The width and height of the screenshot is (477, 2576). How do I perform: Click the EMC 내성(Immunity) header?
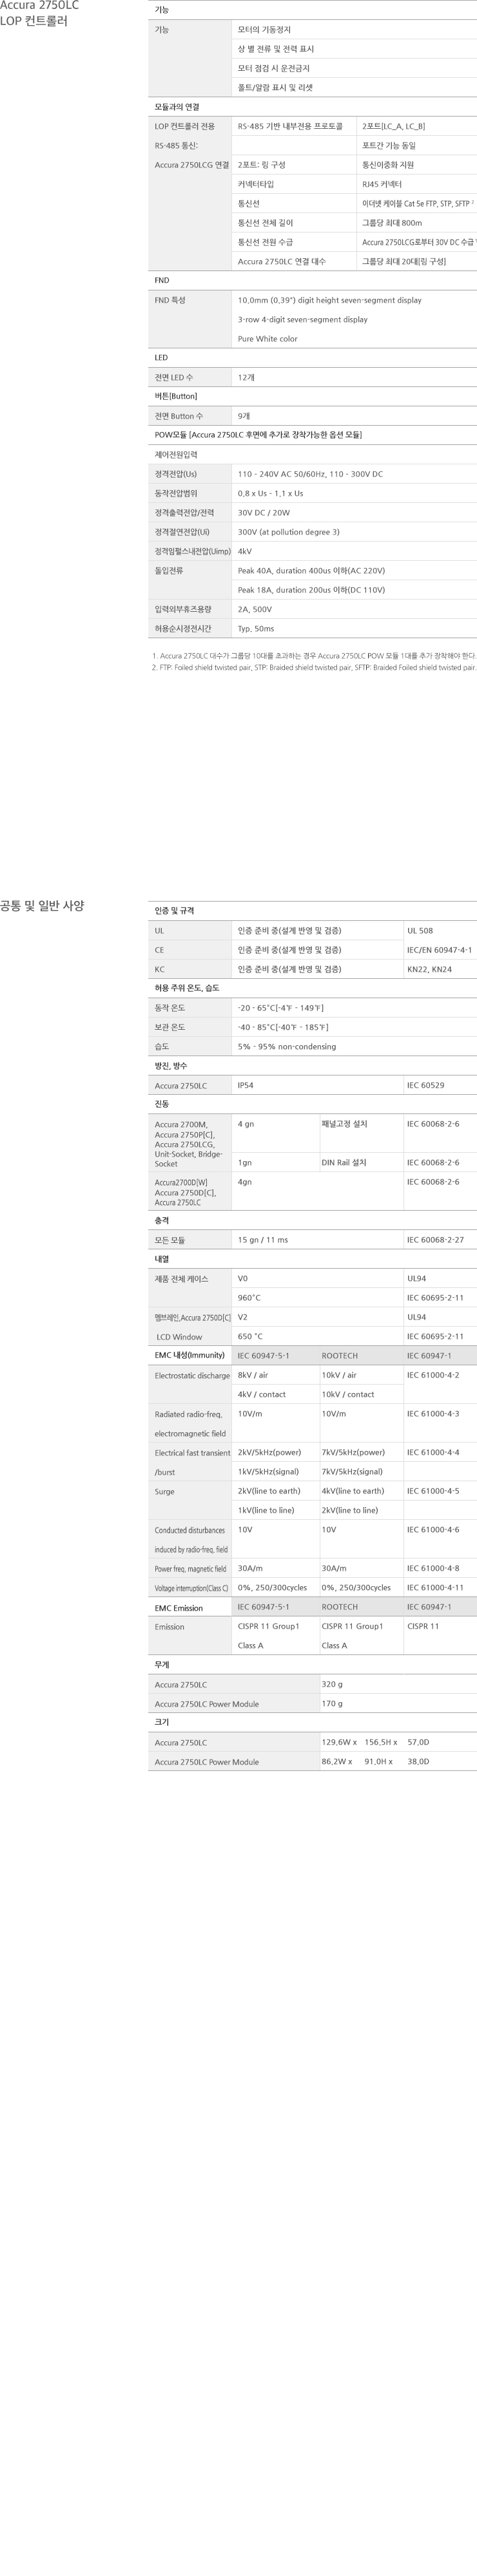point(189,1356)
